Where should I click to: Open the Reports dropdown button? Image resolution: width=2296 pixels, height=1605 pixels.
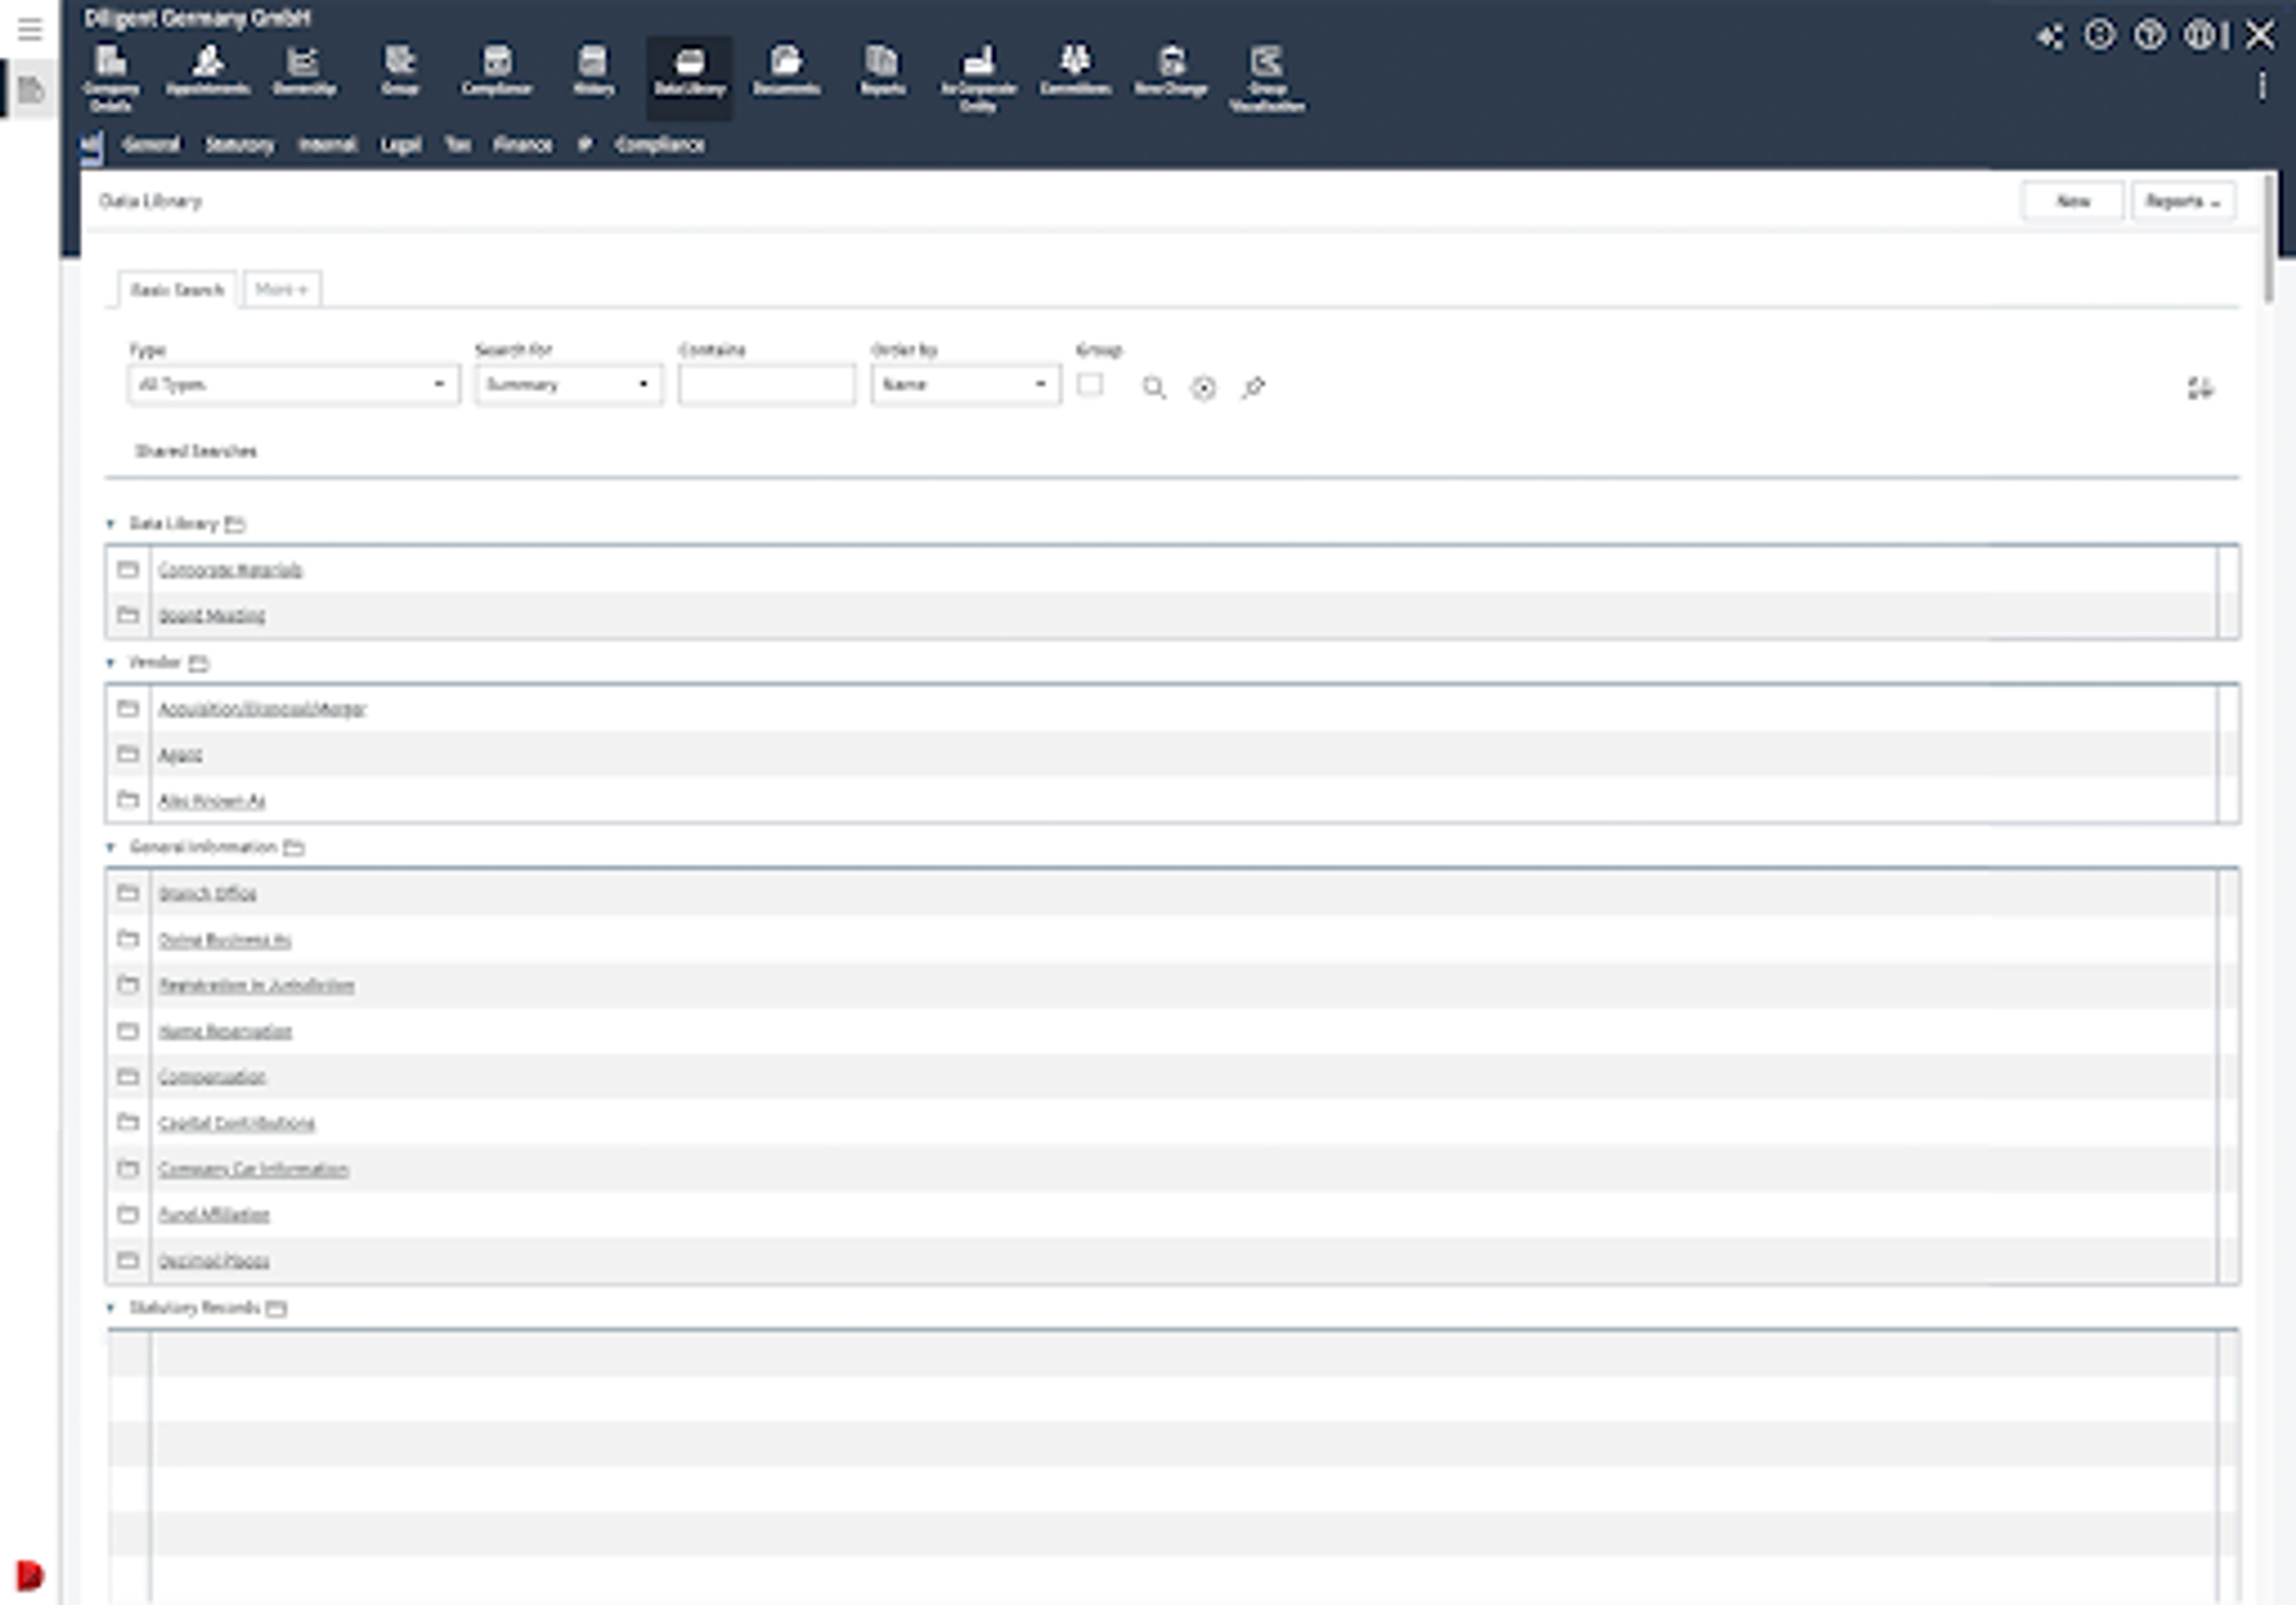tap(2183, 201)
